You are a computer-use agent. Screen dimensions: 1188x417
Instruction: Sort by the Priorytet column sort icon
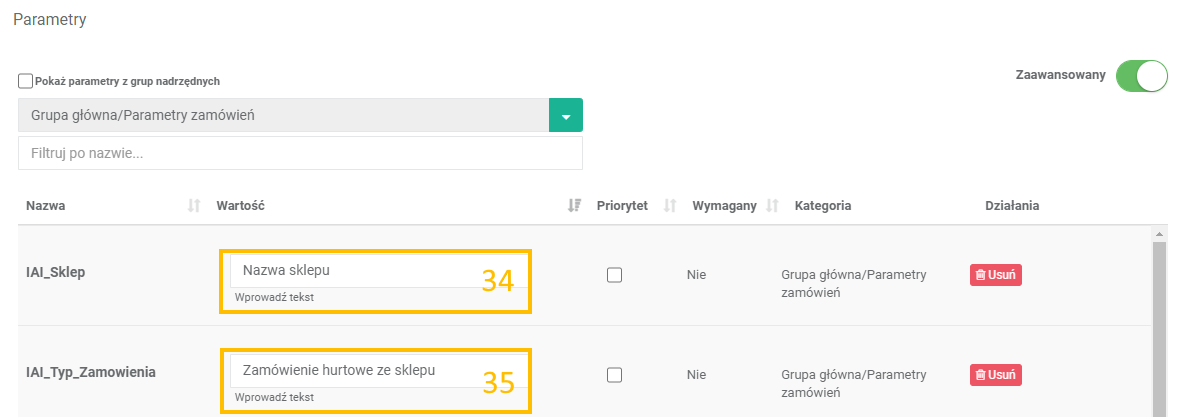click(670, 206)
